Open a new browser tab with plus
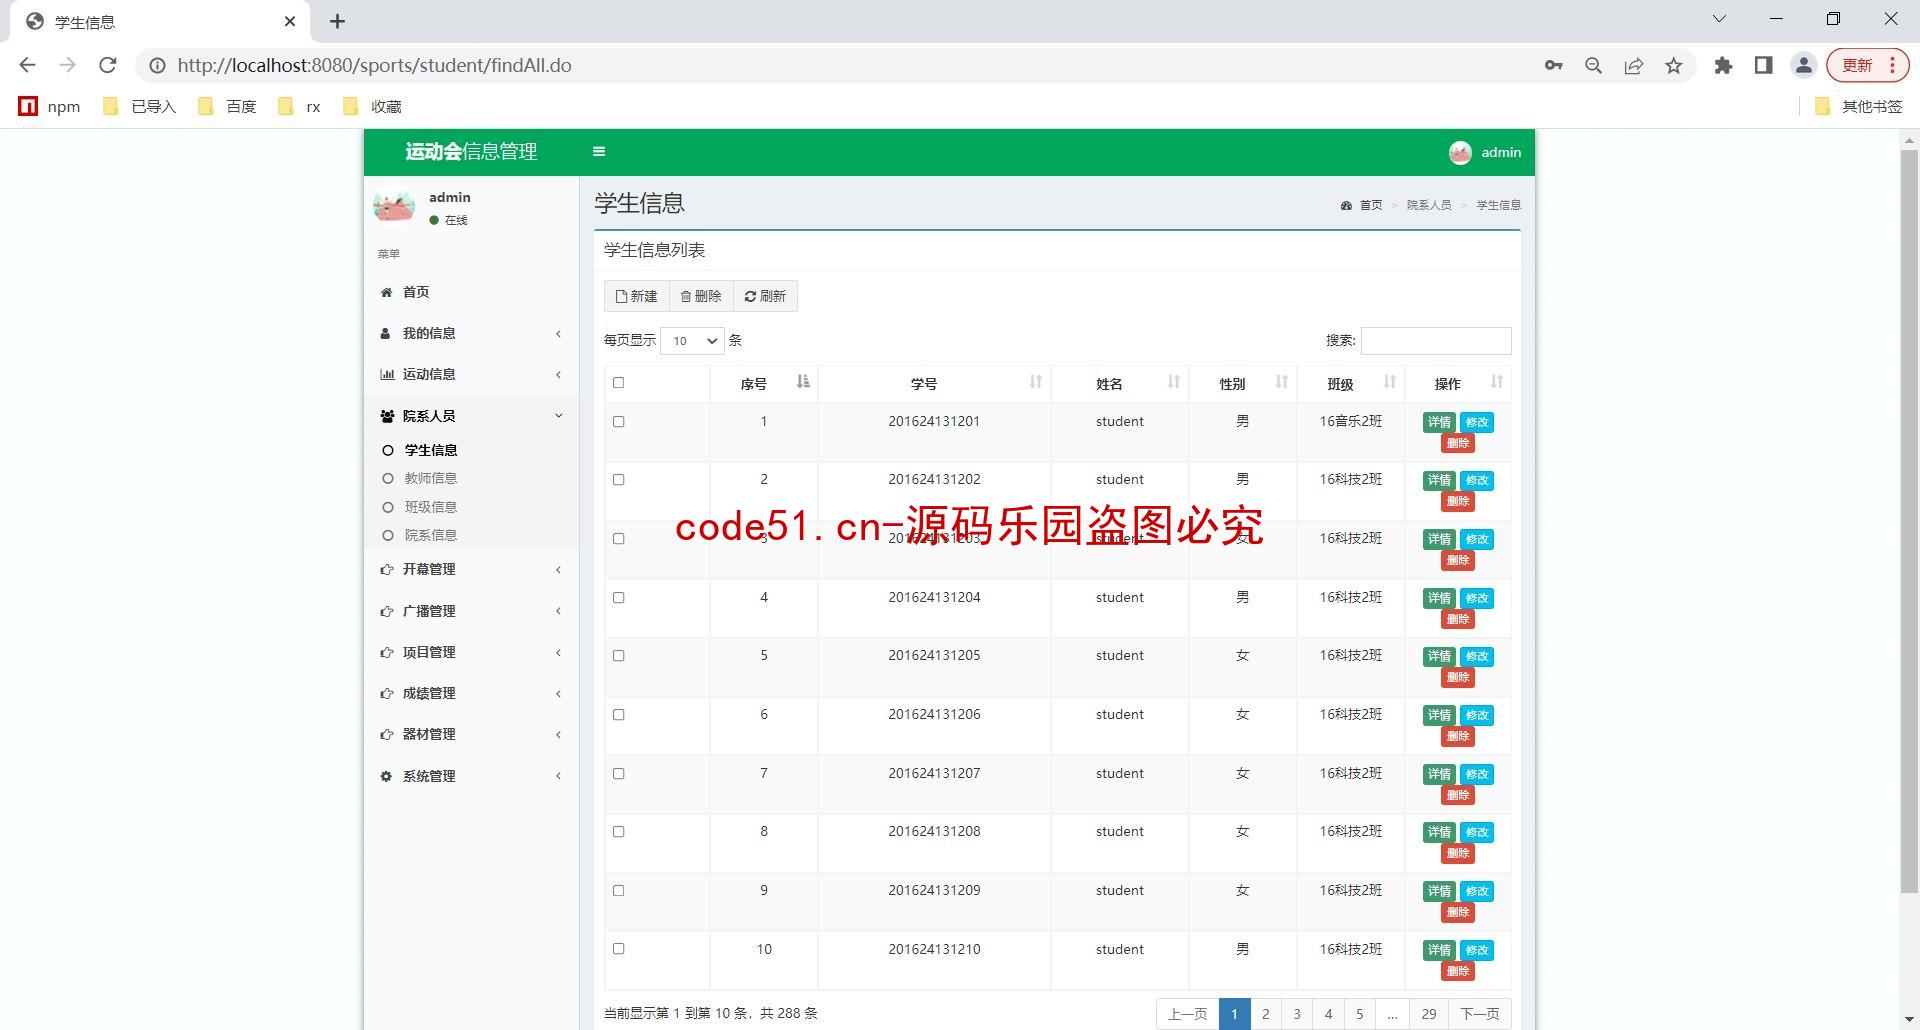This screenshot has height=1030, width=1920. (x=338, y=21)
